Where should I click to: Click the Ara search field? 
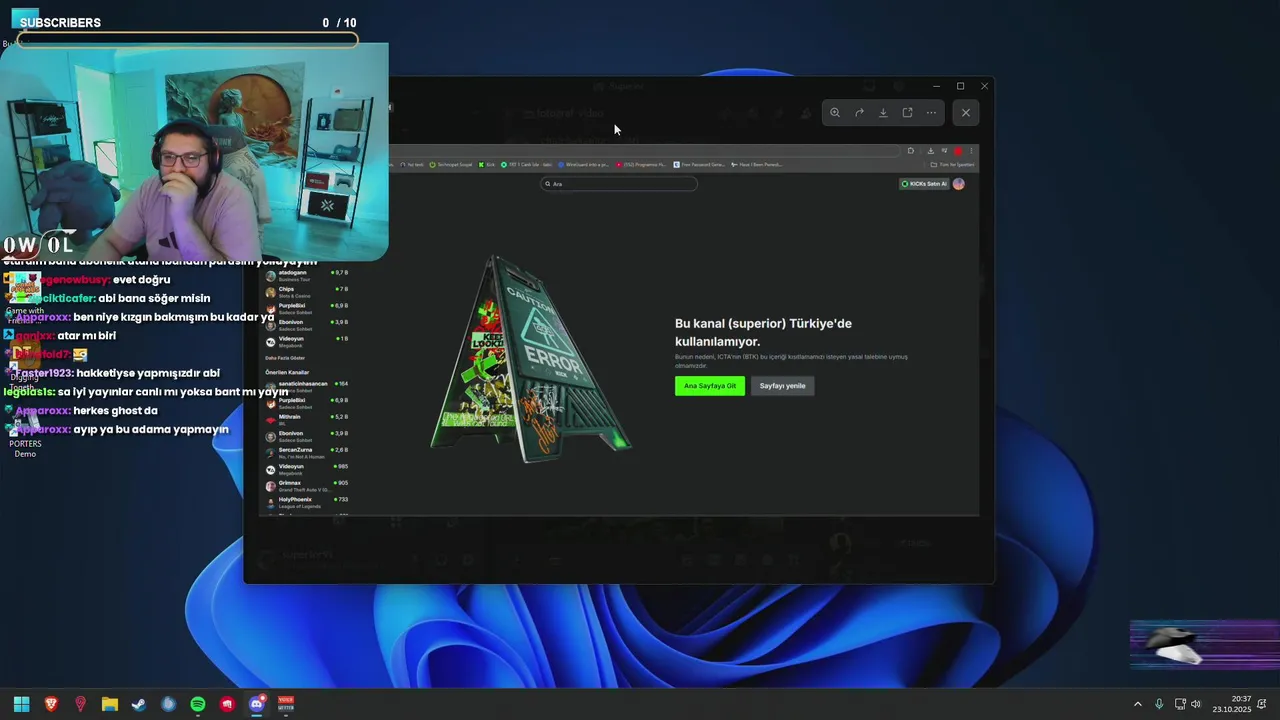[619, 184]
